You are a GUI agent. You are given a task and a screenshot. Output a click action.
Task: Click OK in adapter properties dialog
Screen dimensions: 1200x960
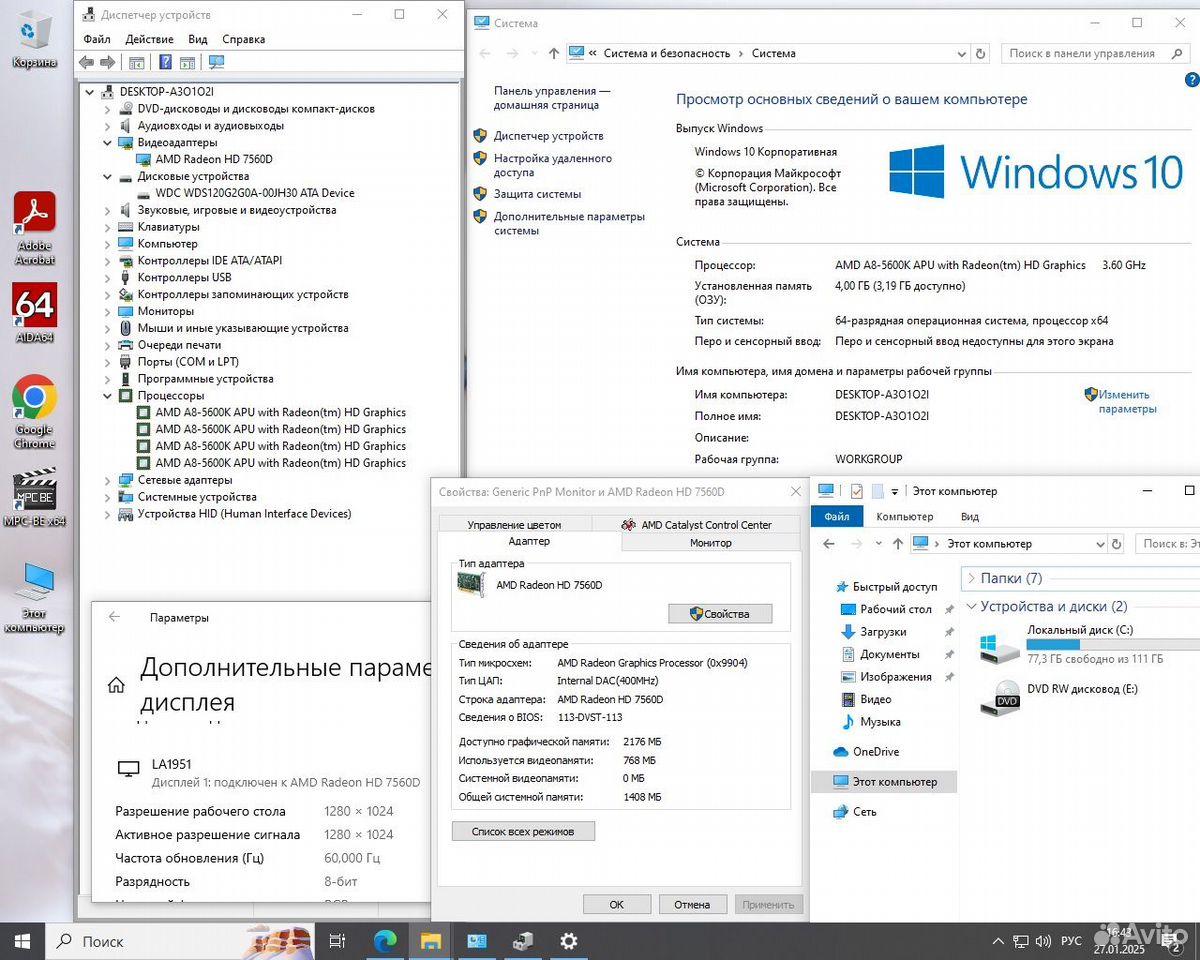[x=616, y=904]
